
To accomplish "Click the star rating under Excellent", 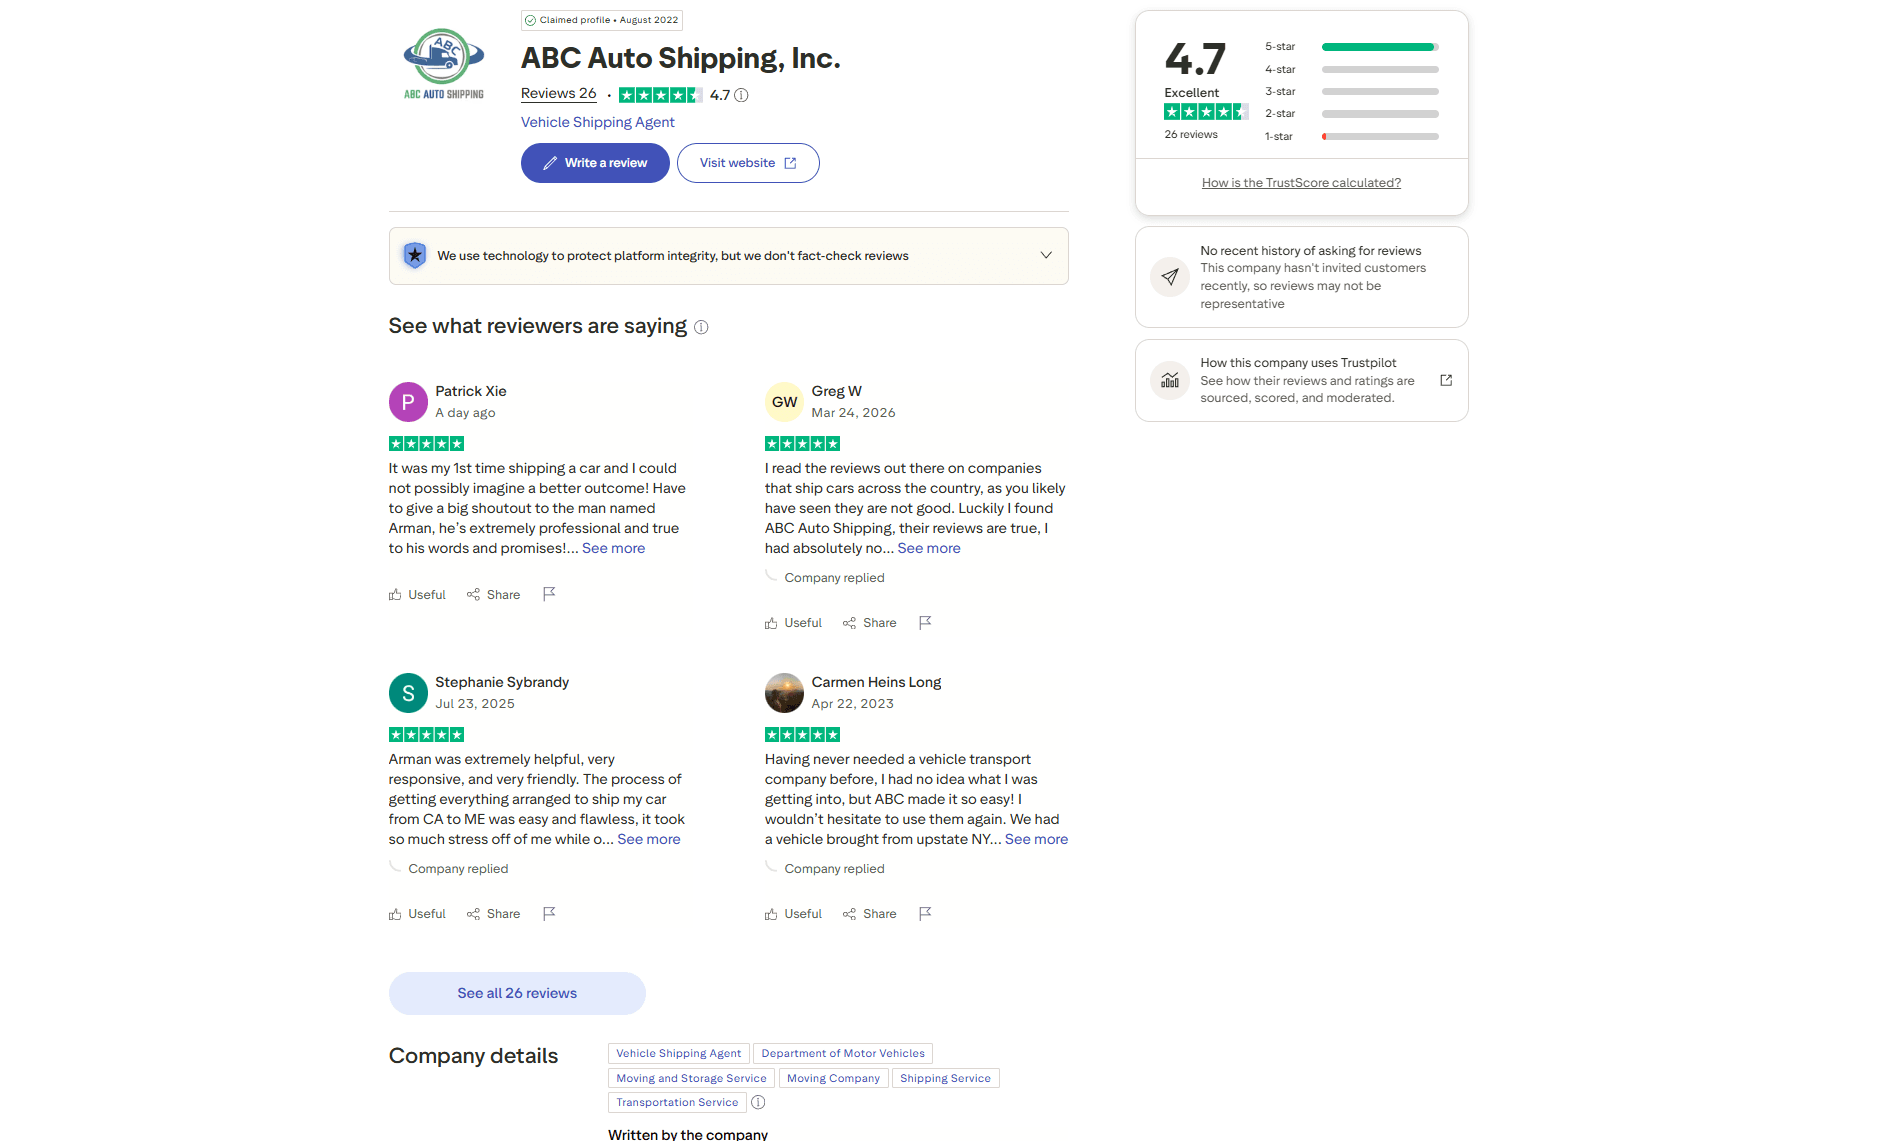I will (x=1206, y=112).
